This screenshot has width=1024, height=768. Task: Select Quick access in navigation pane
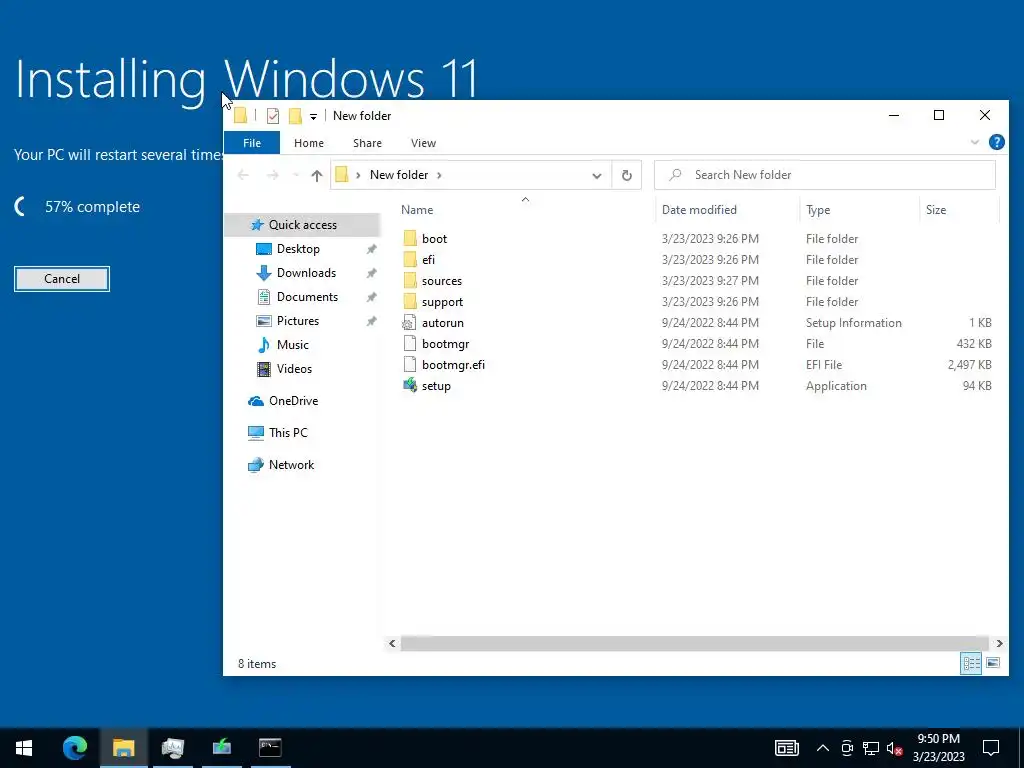coord(302,225)
